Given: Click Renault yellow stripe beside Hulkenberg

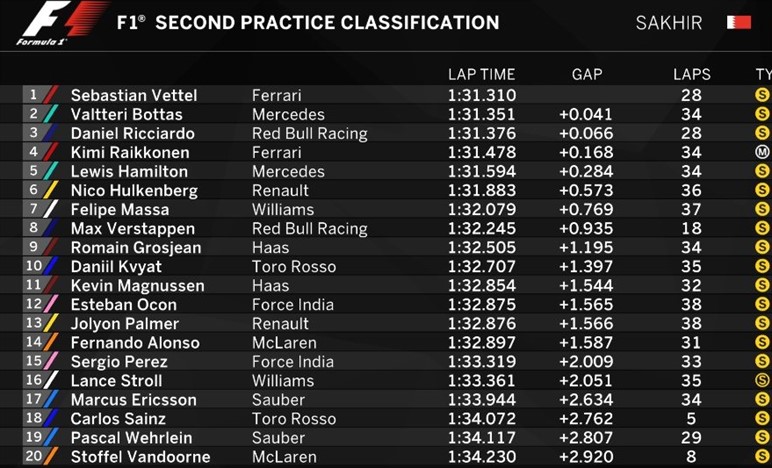Looking at the screenshot, I should point(52,190).
